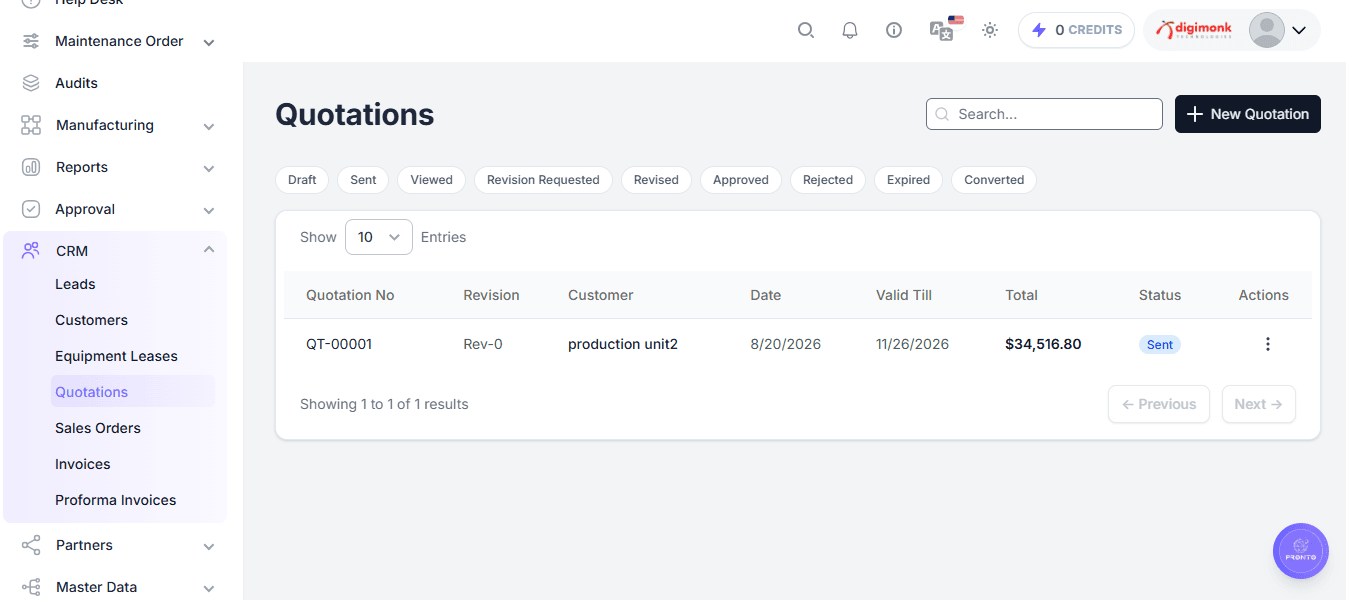Open Leads in the CRM menu
Viewport: 1346px width, 600px height.
coord(75,284)
